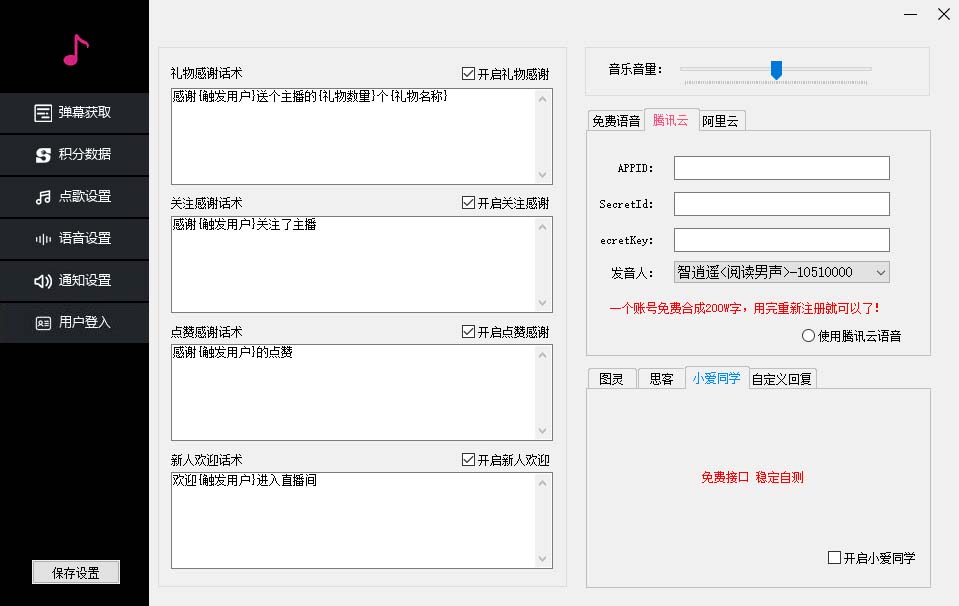
Task: Open the 弹幕获取 panel from the sidebar
Action: coord(75,113)
